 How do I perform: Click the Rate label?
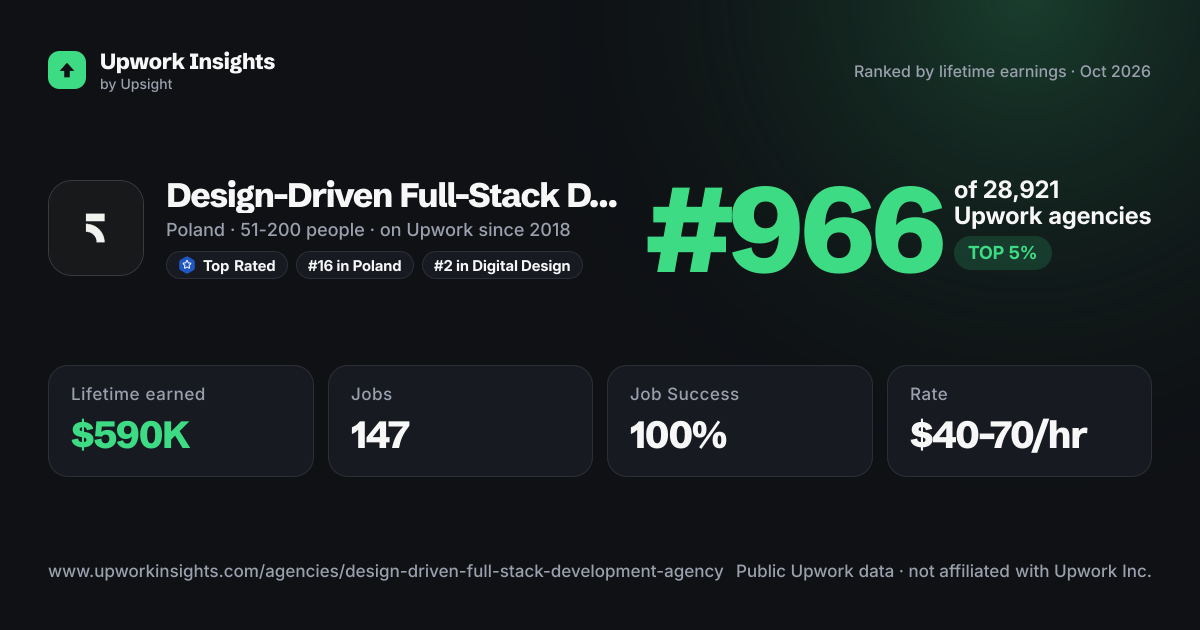click(928, 394)
